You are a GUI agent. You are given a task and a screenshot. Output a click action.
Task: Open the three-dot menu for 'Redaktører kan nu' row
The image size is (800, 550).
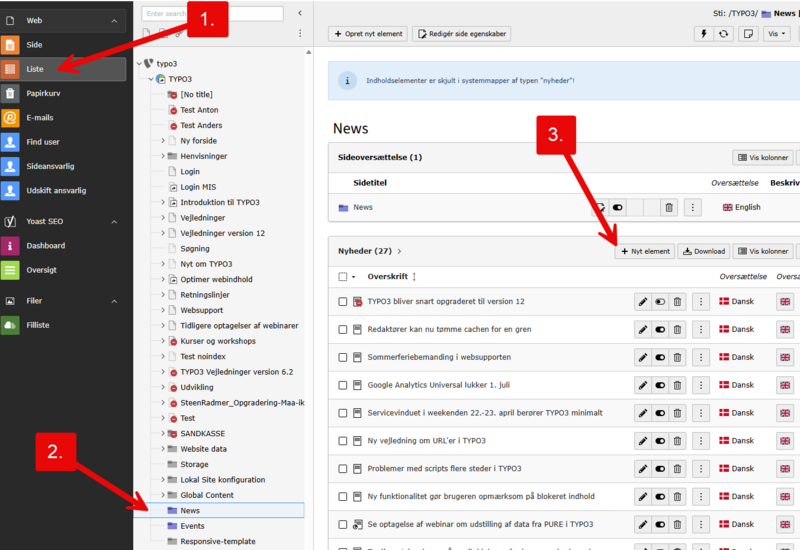[701, 329]
